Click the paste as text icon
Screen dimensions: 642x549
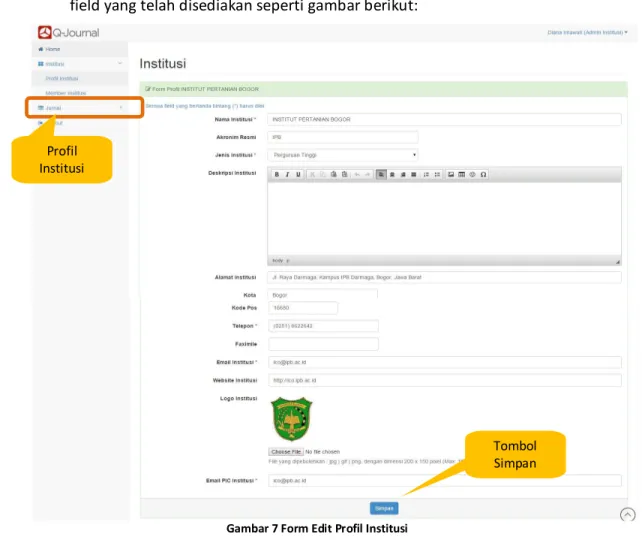pyautogui.click(x=345, y=174)
